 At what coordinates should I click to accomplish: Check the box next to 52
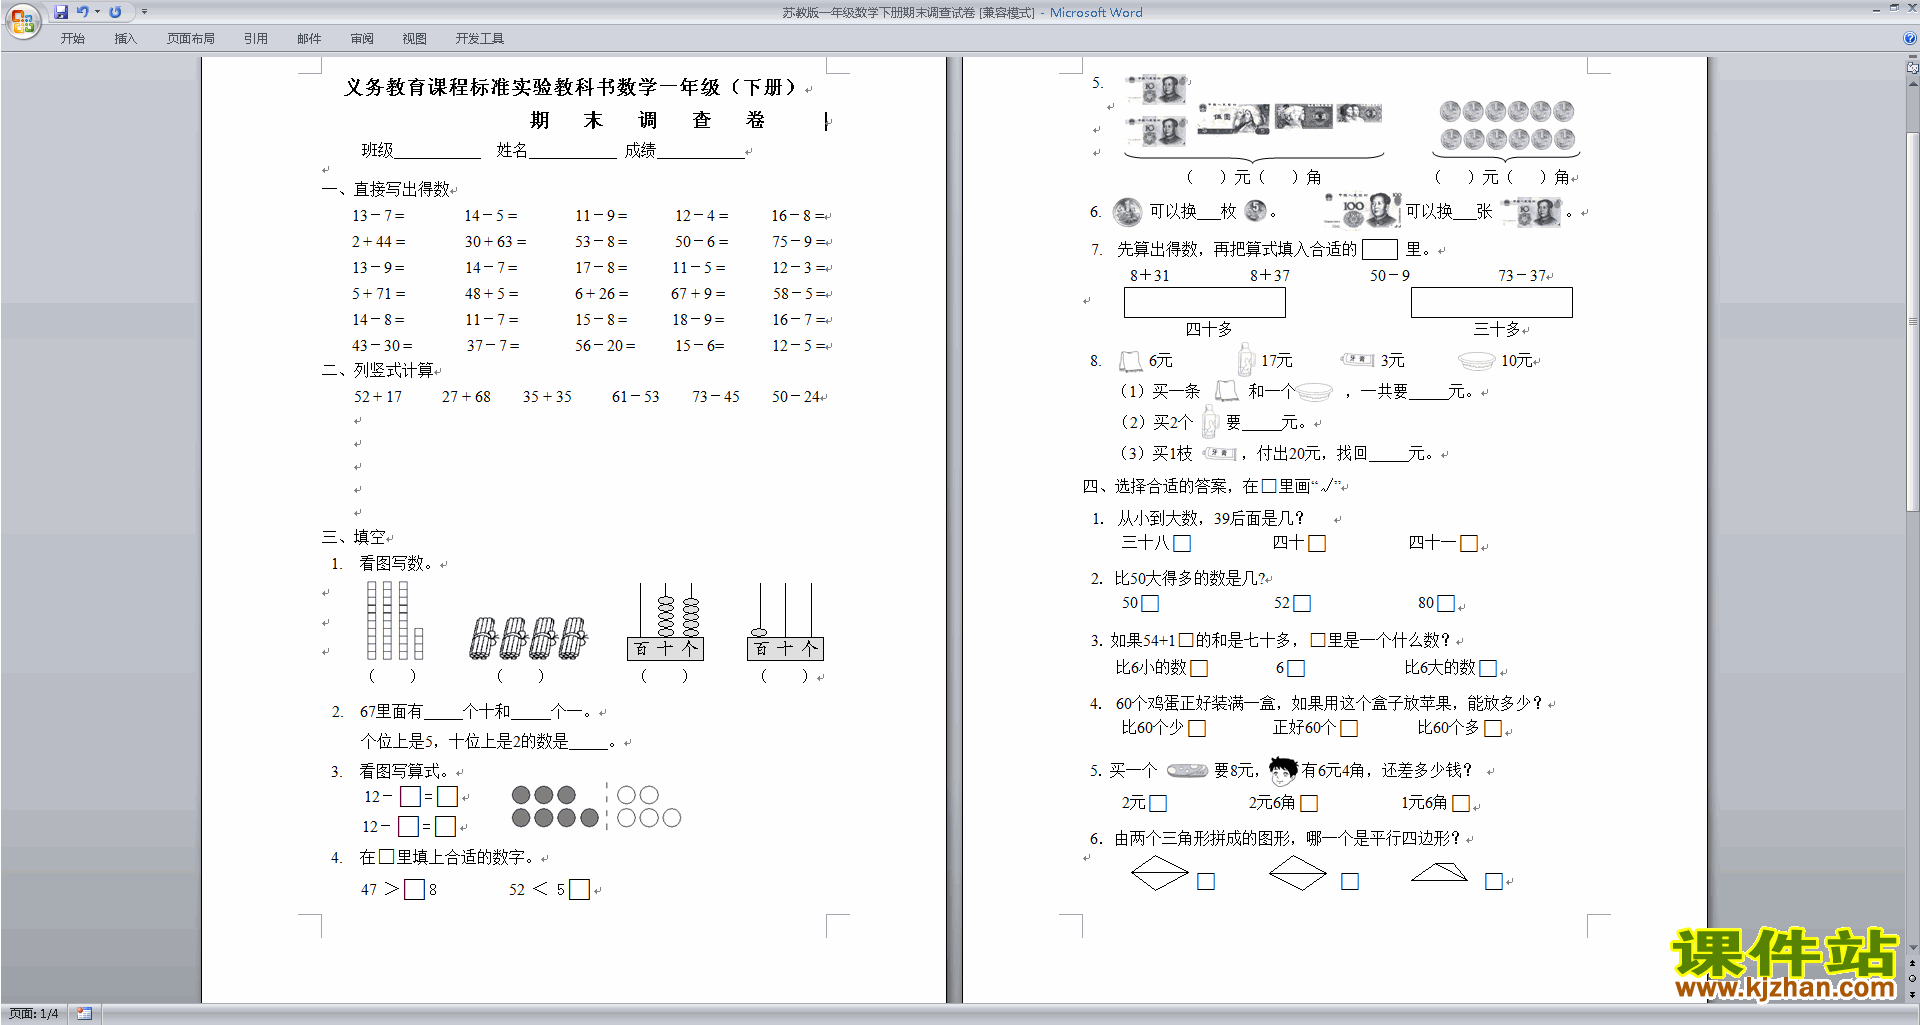click(x=1302, y=604)
